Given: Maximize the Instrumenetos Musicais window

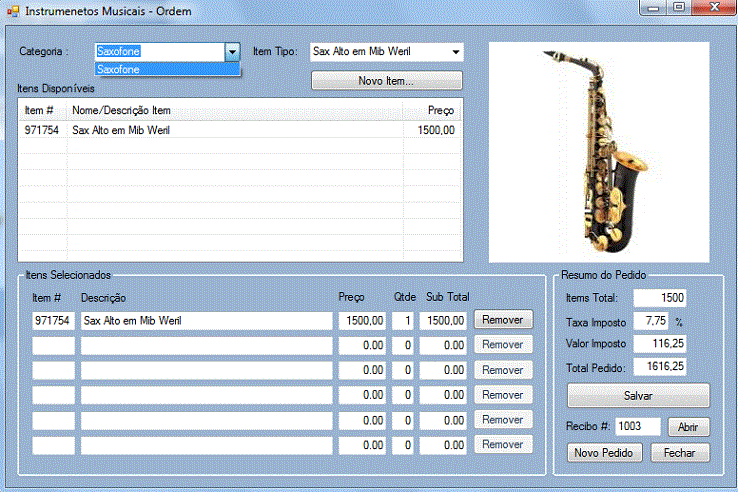Looking at the screenshot, I should [x=679, y=8].
